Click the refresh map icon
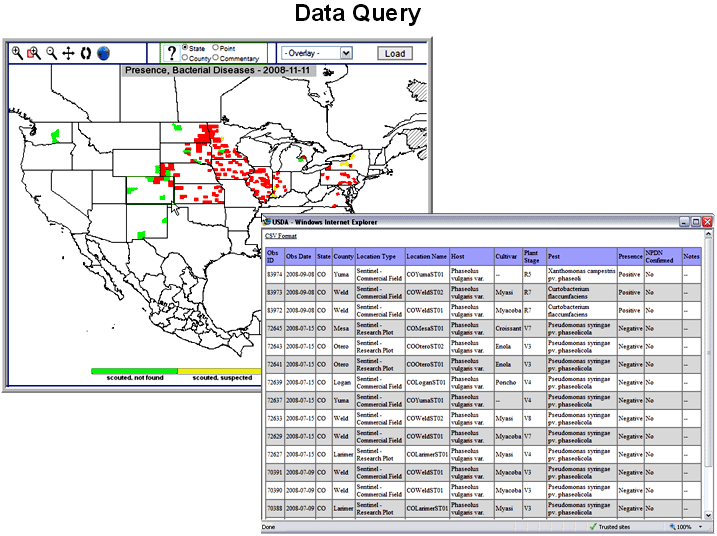Viewport: 717px width, 536px height. click(x=85, y=53)
